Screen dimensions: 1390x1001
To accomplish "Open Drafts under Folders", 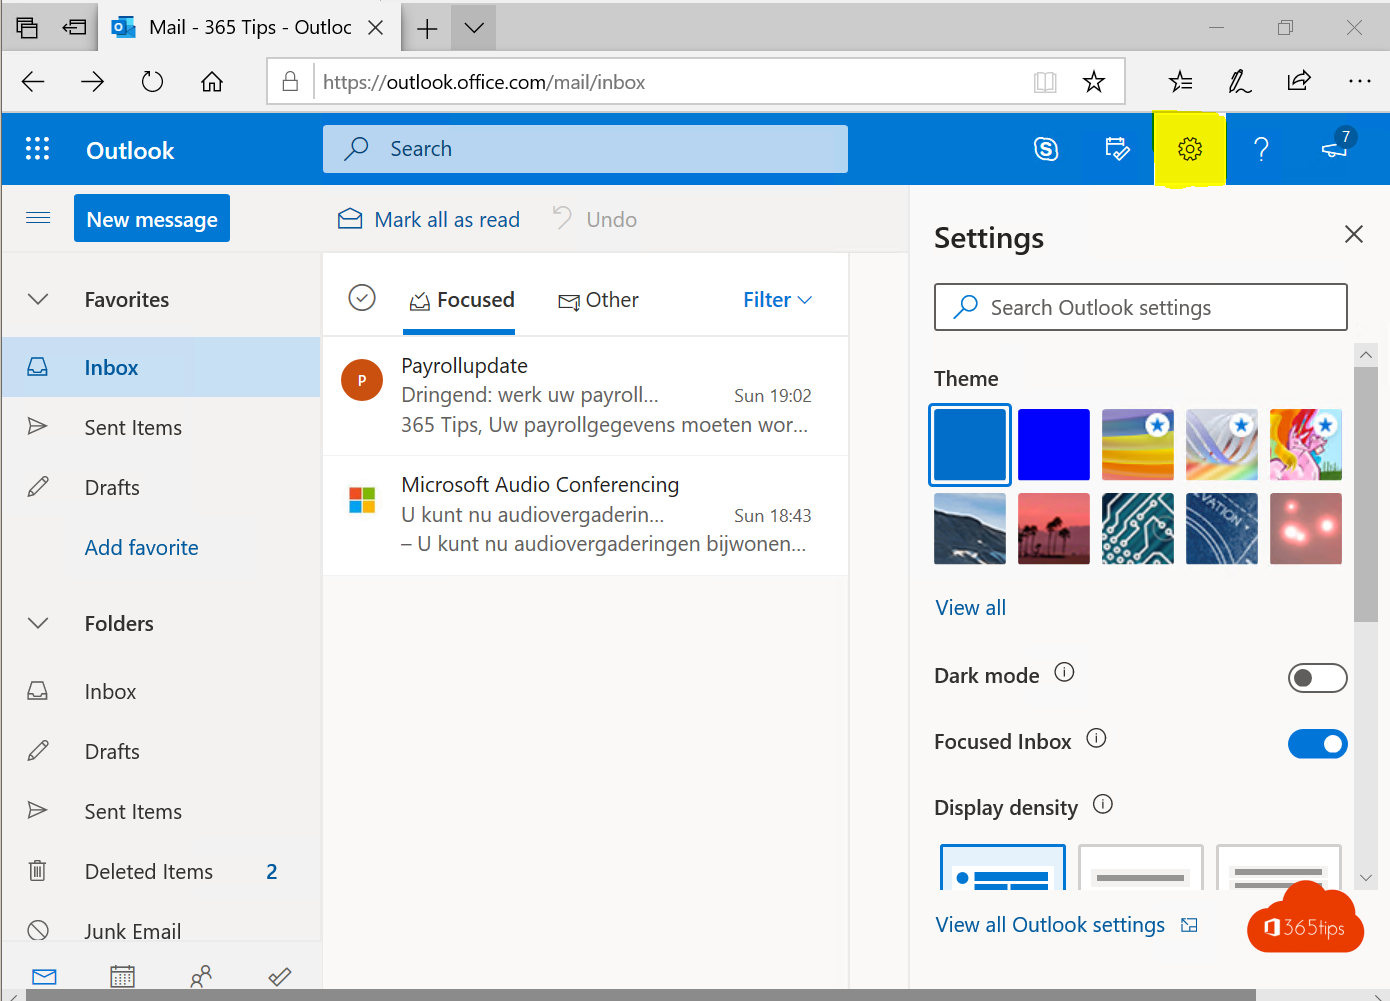I will [161, 751].
